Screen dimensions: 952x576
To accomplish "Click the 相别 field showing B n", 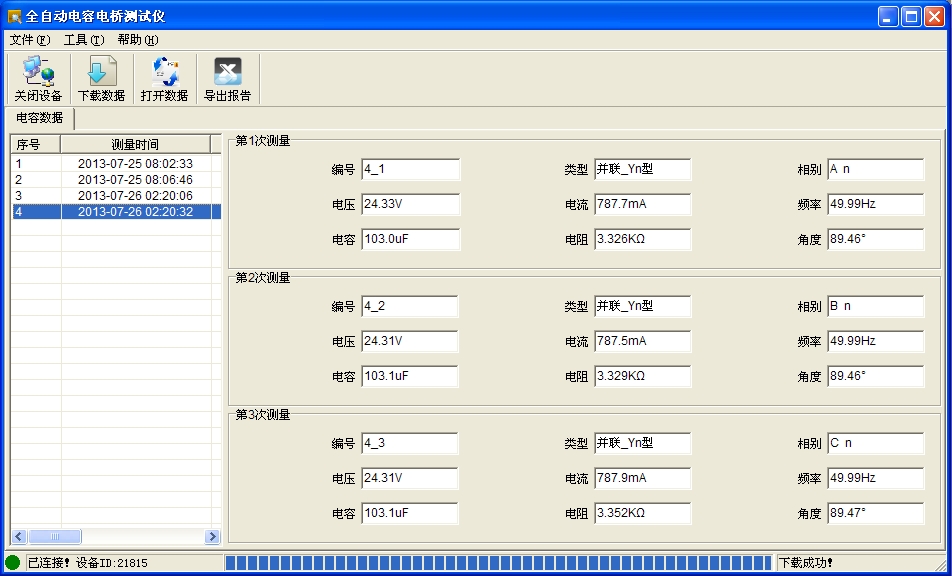I will tap(876, 307).
